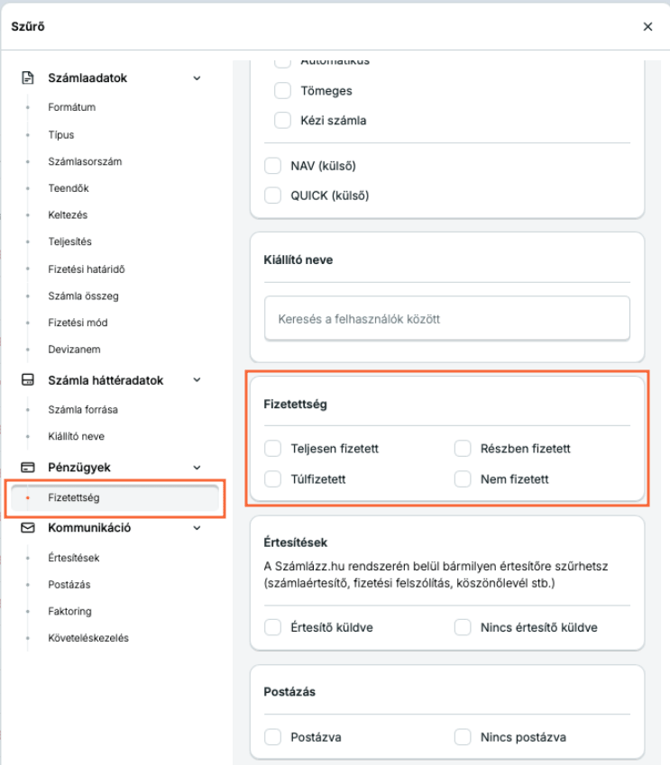Open the Követeléskezelés sidebar entry

88,638
